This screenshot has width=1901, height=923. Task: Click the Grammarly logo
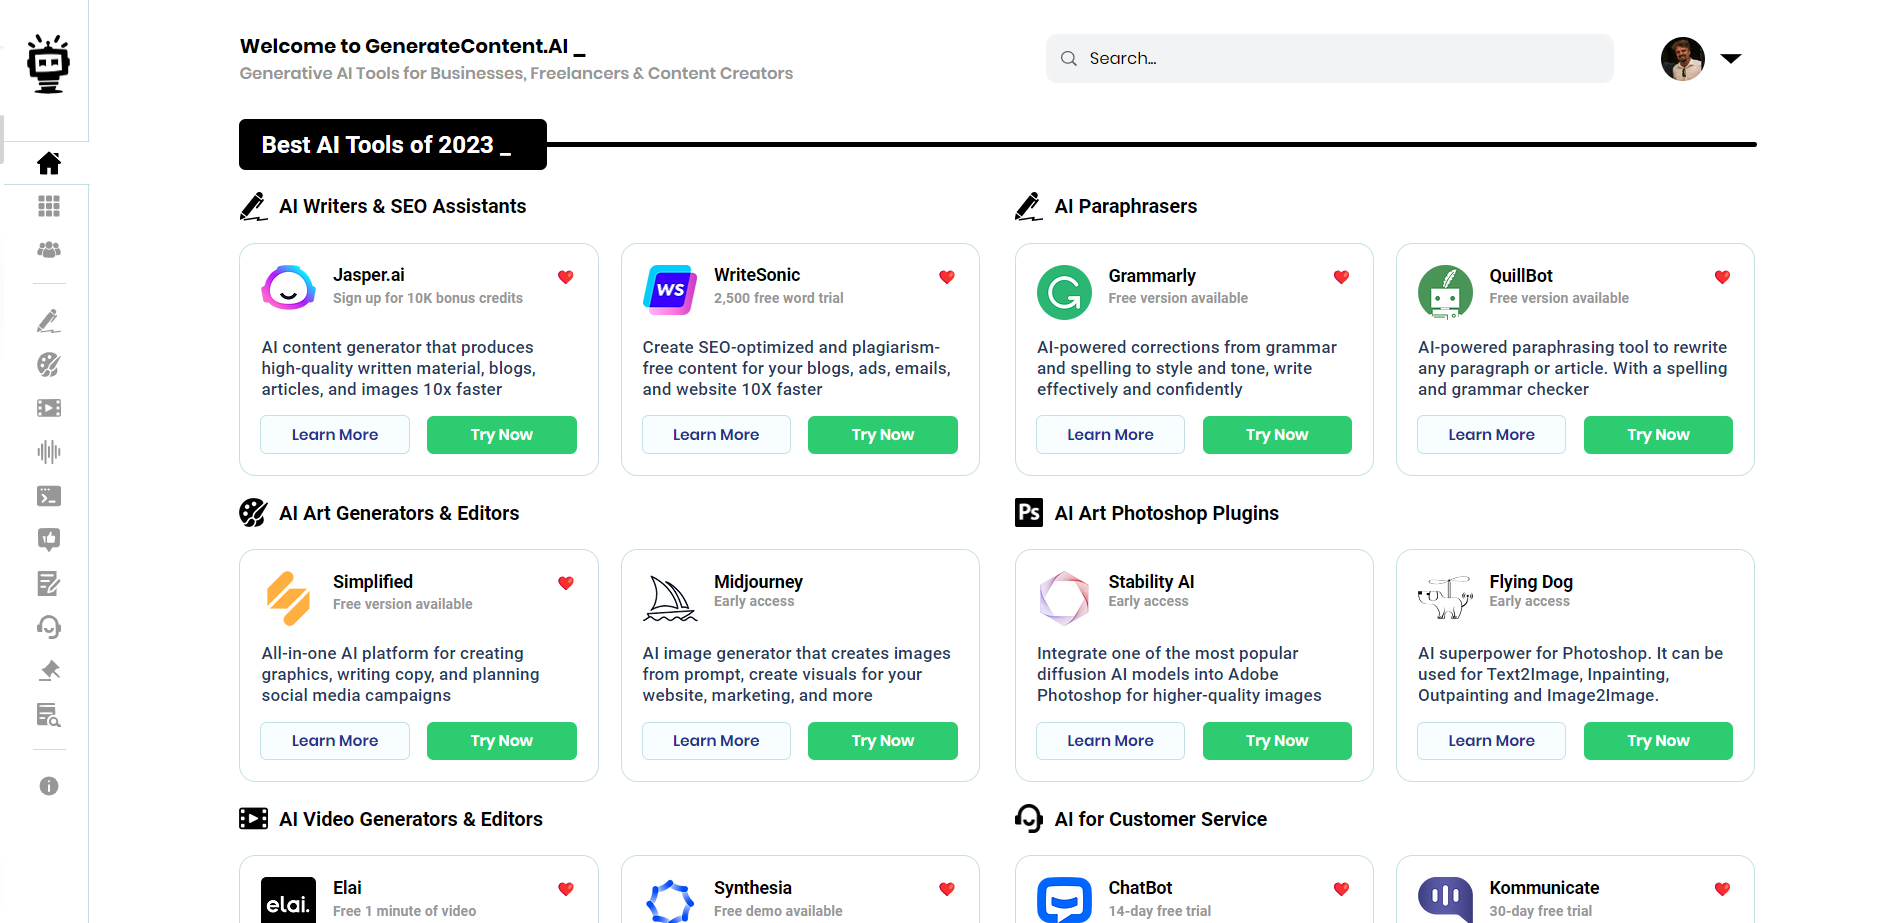(1064, 292)
